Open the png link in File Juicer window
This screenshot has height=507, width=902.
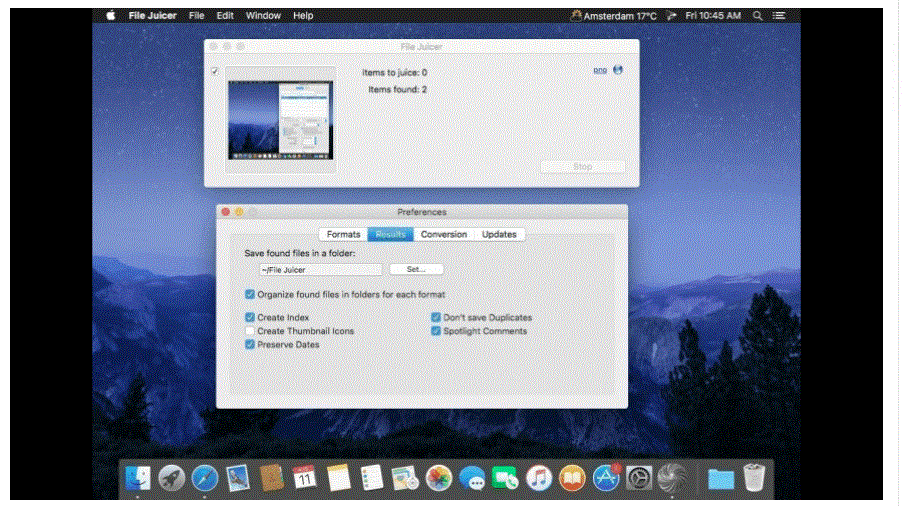pos(599,70)
